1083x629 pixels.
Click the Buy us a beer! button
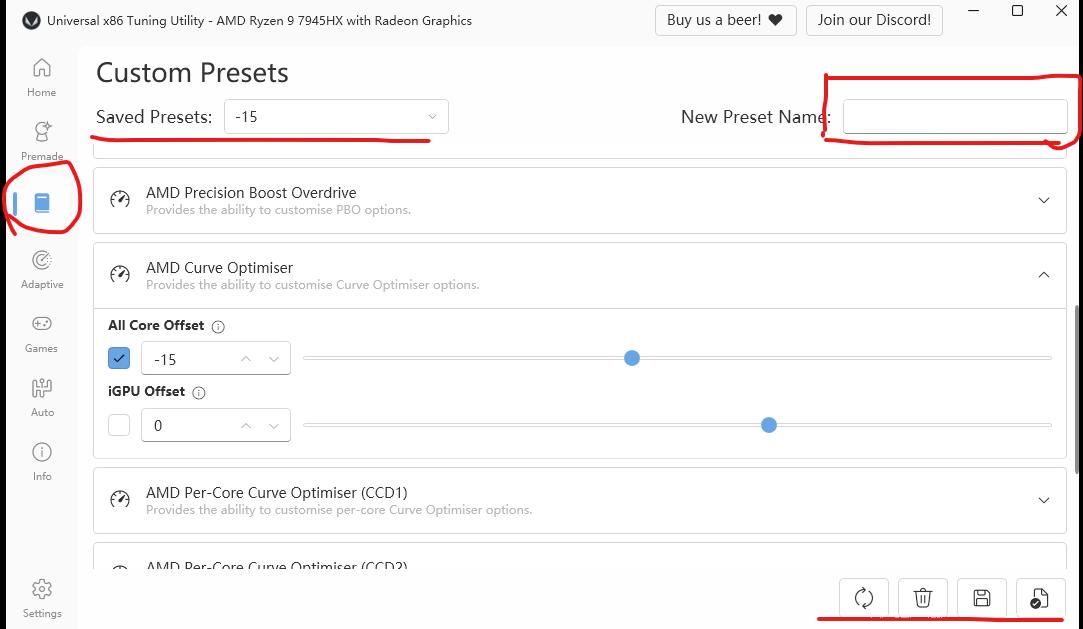[725, 20]
